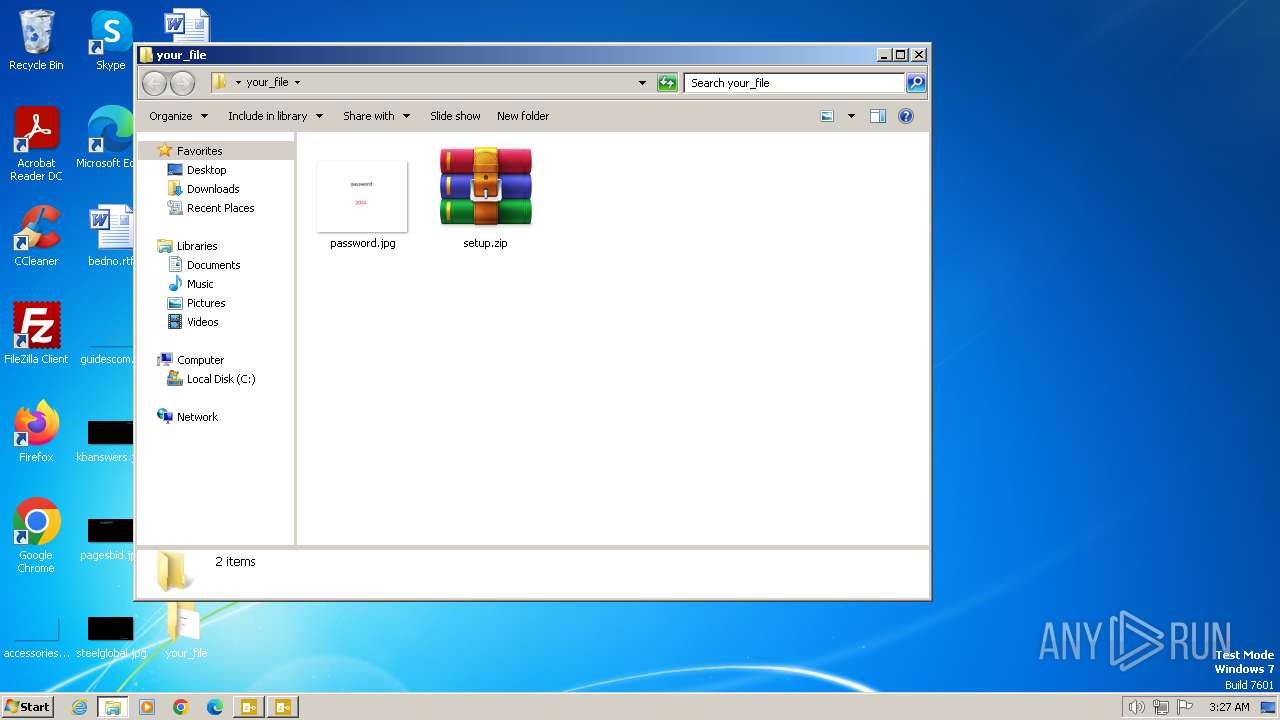Click the password.jpg file name
This screenshot has width=1280, height=720.
(x=363, y=243)
